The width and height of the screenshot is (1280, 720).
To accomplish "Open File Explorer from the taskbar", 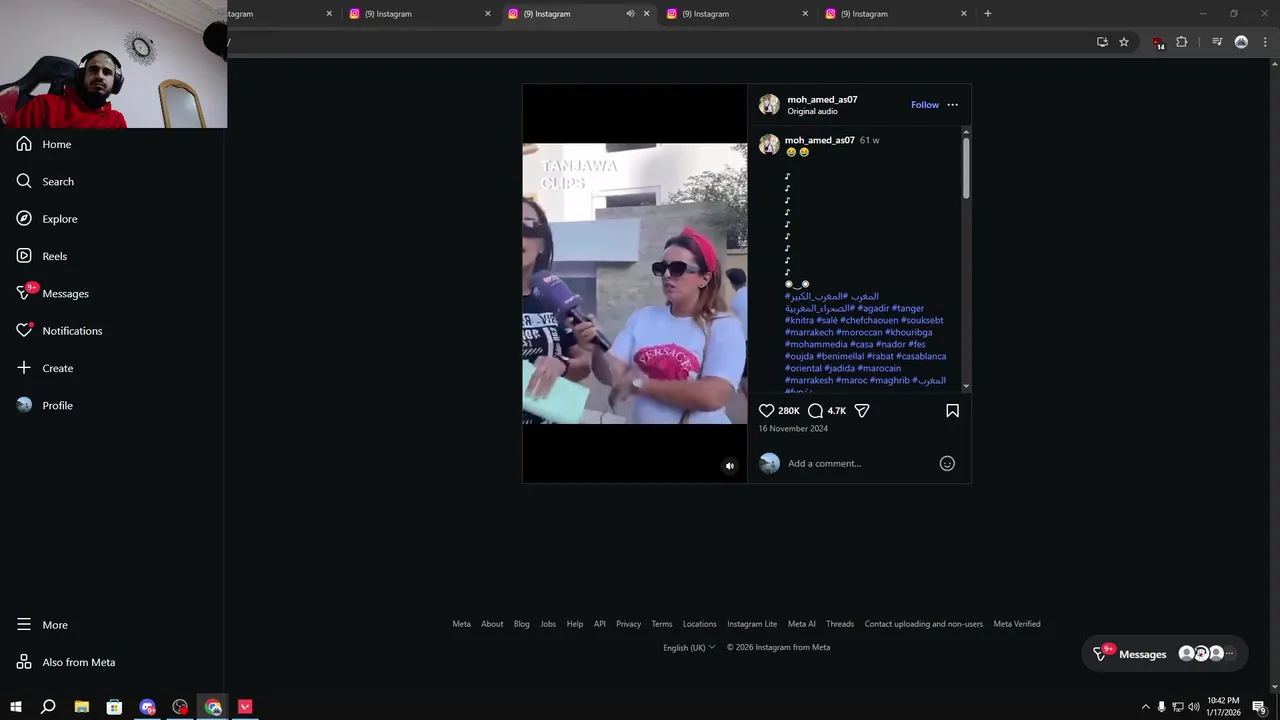I will (x=82, y=707).
